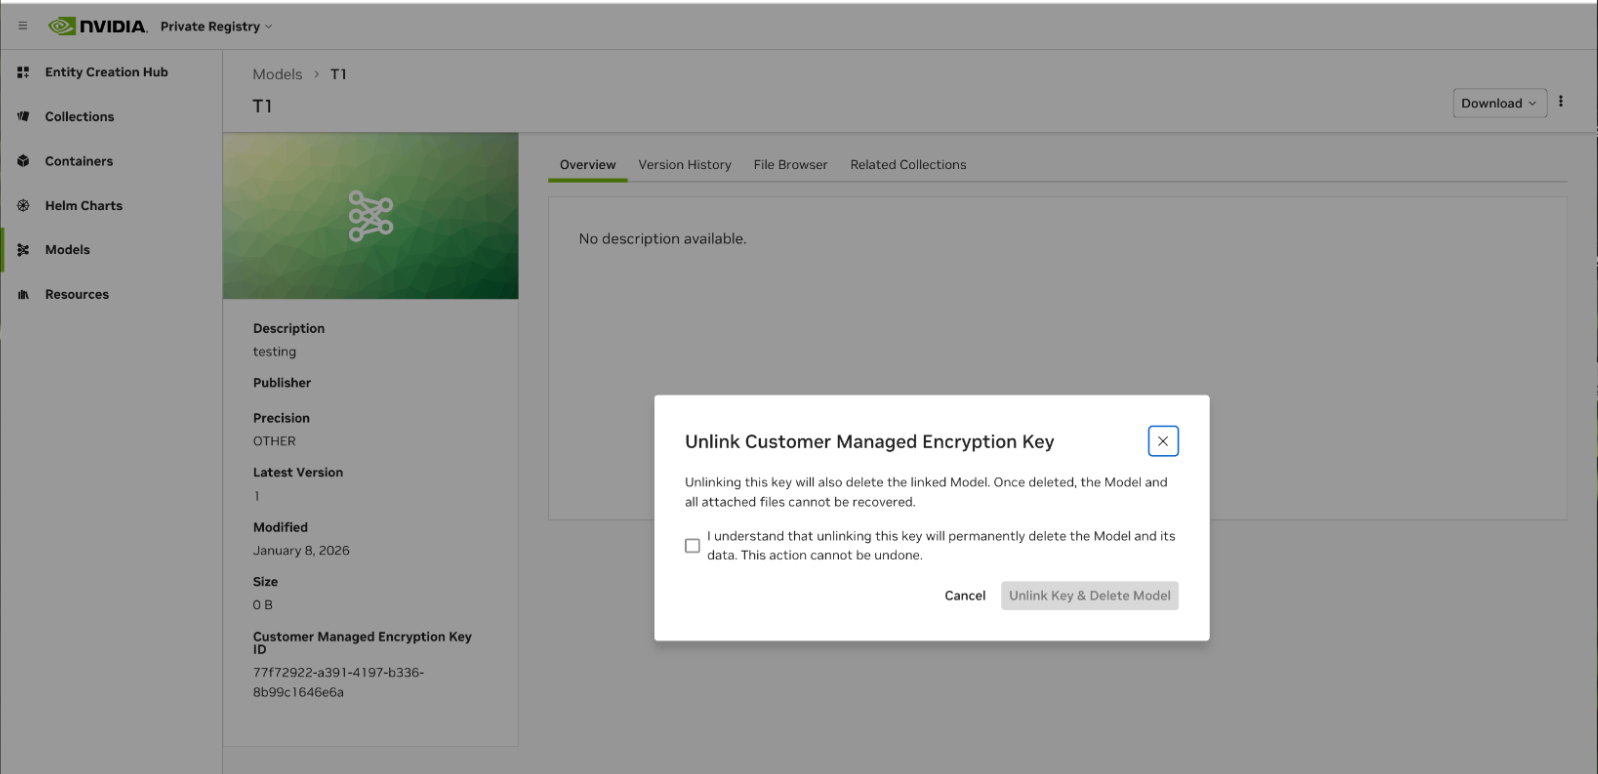Click the dialog title 'Unlink Customer Managed Encryption Key'
The image size is (1598, 774).
tap(869, 442)
